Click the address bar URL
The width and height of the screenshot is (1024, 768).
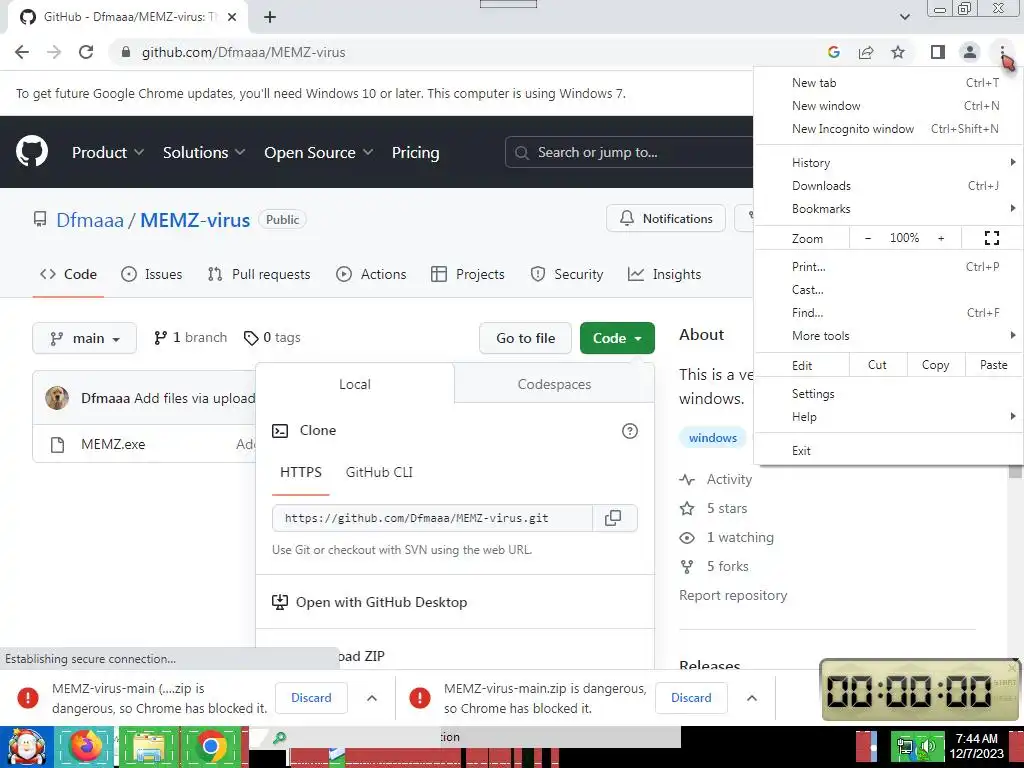point(244,52)
